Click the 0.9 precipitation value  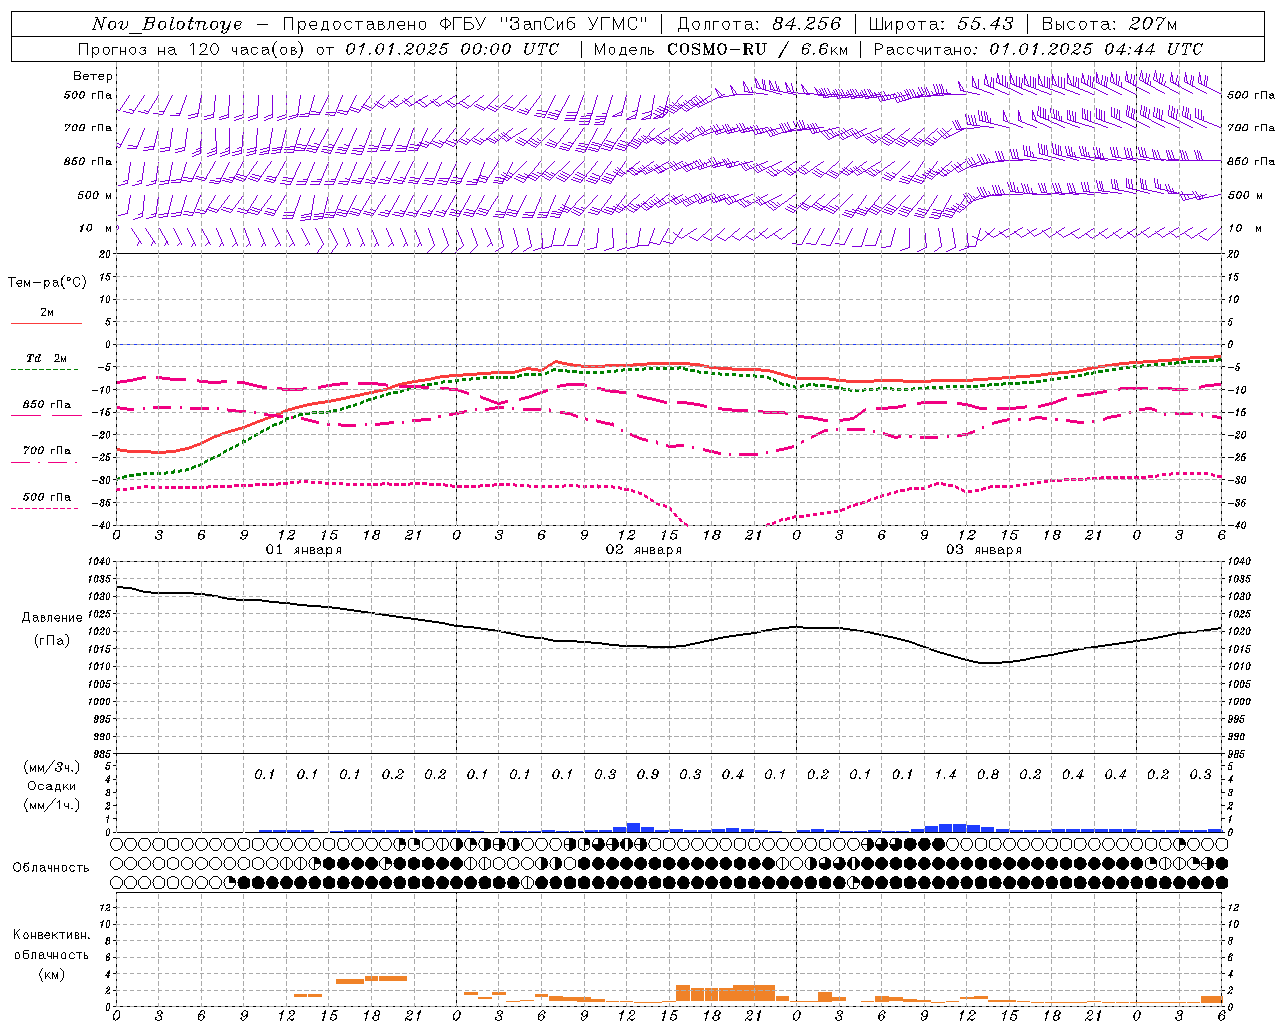pos(648,774)
